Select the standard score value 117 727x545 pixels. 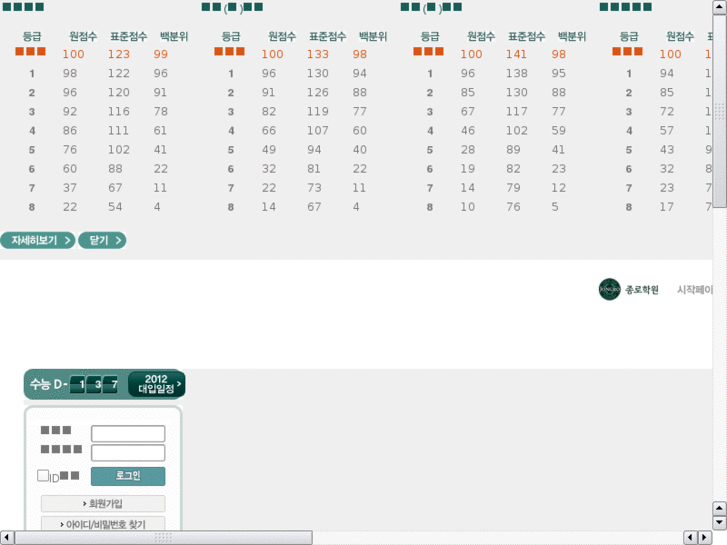tap(517, 111)
